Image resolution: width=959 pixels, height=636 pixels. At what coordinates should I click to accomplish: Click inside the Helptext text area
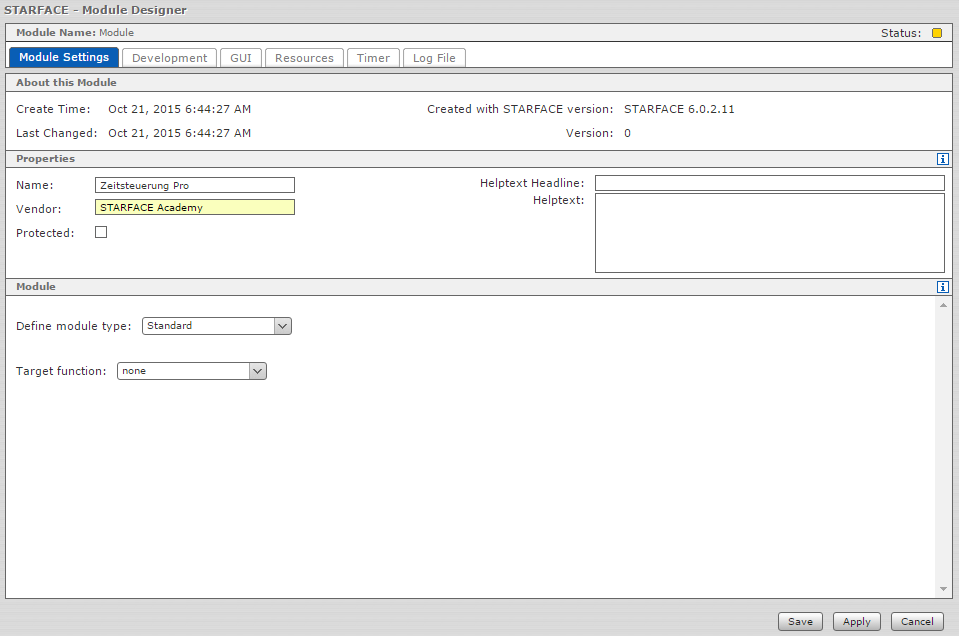[769, 233]
